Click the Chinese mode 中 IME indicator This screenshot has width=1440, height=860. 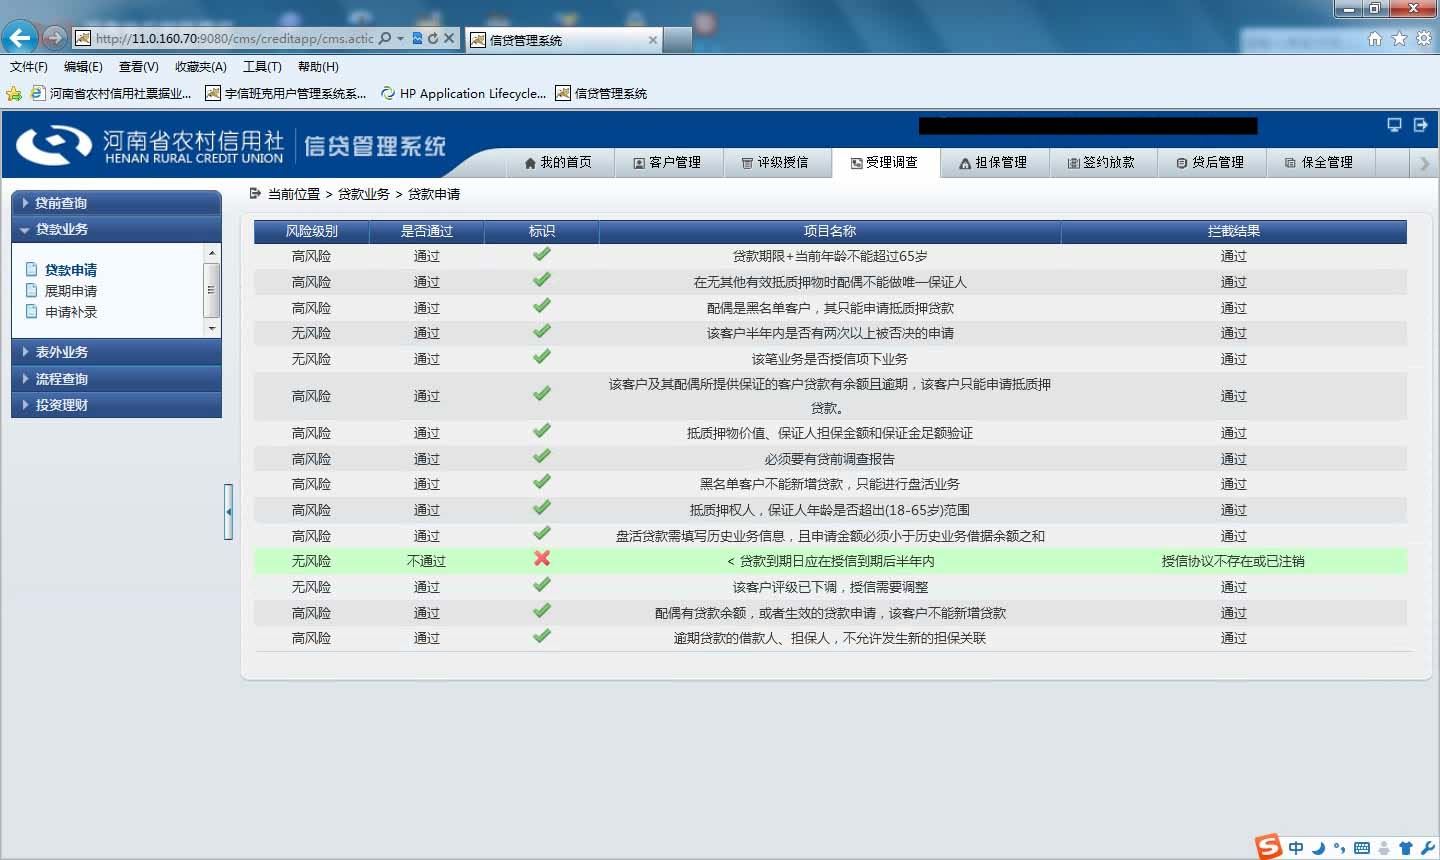pyautogui.click(x=1296, y=848)
